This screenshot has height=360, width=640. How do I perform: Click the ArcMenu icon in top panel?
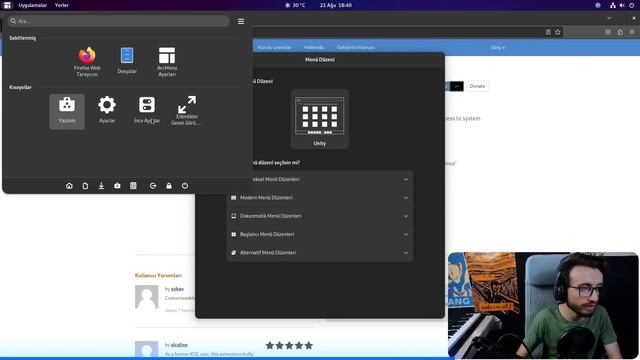(7, 5)
